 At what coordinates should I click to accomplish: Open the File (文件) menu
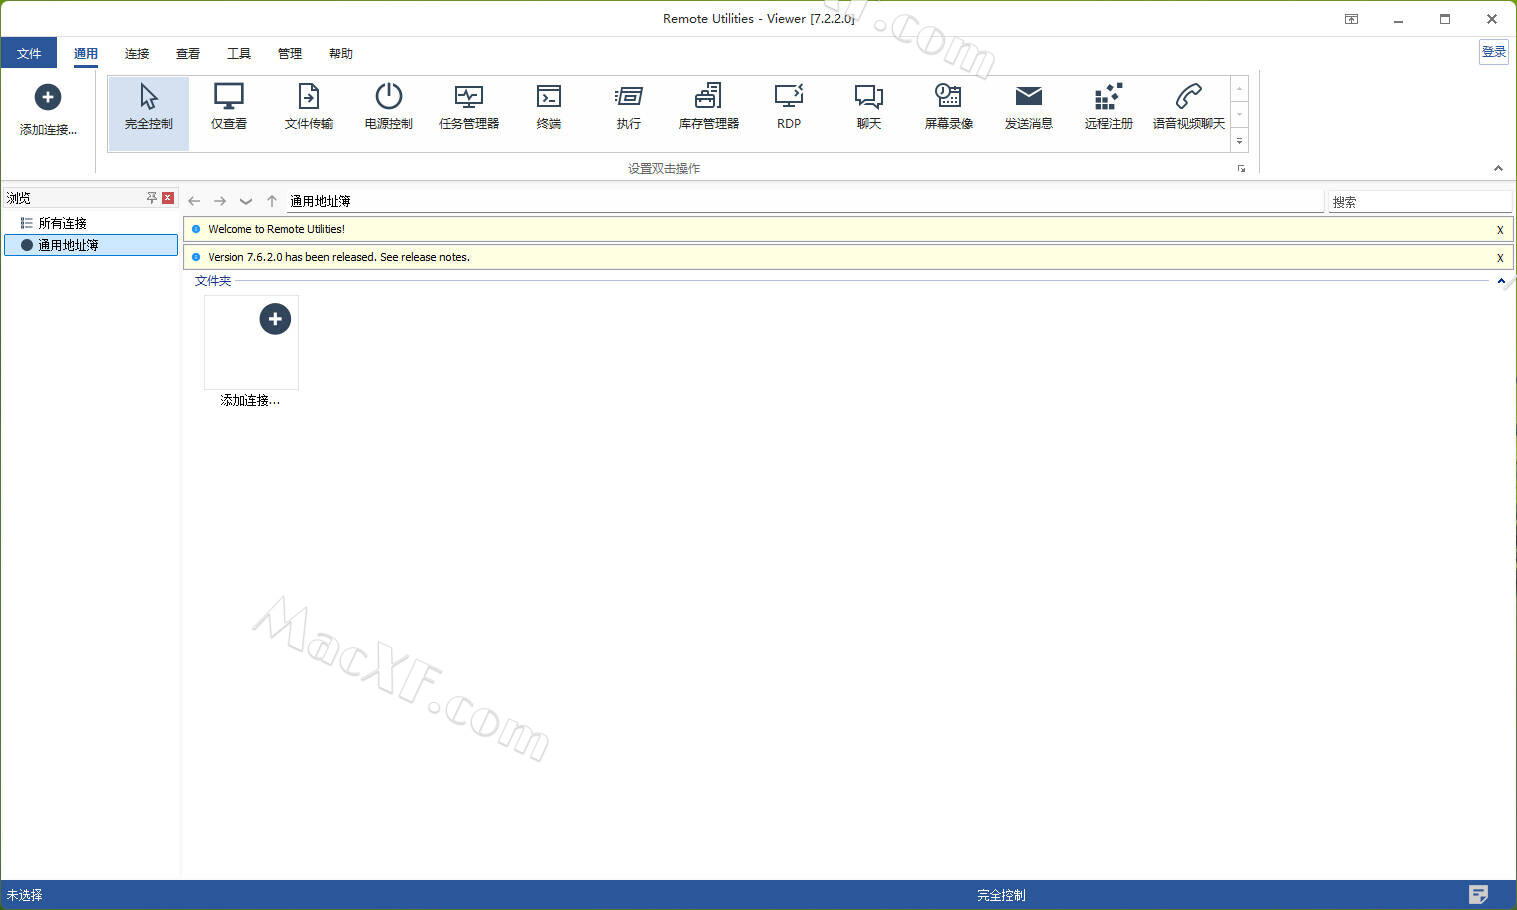pos(29,53)
